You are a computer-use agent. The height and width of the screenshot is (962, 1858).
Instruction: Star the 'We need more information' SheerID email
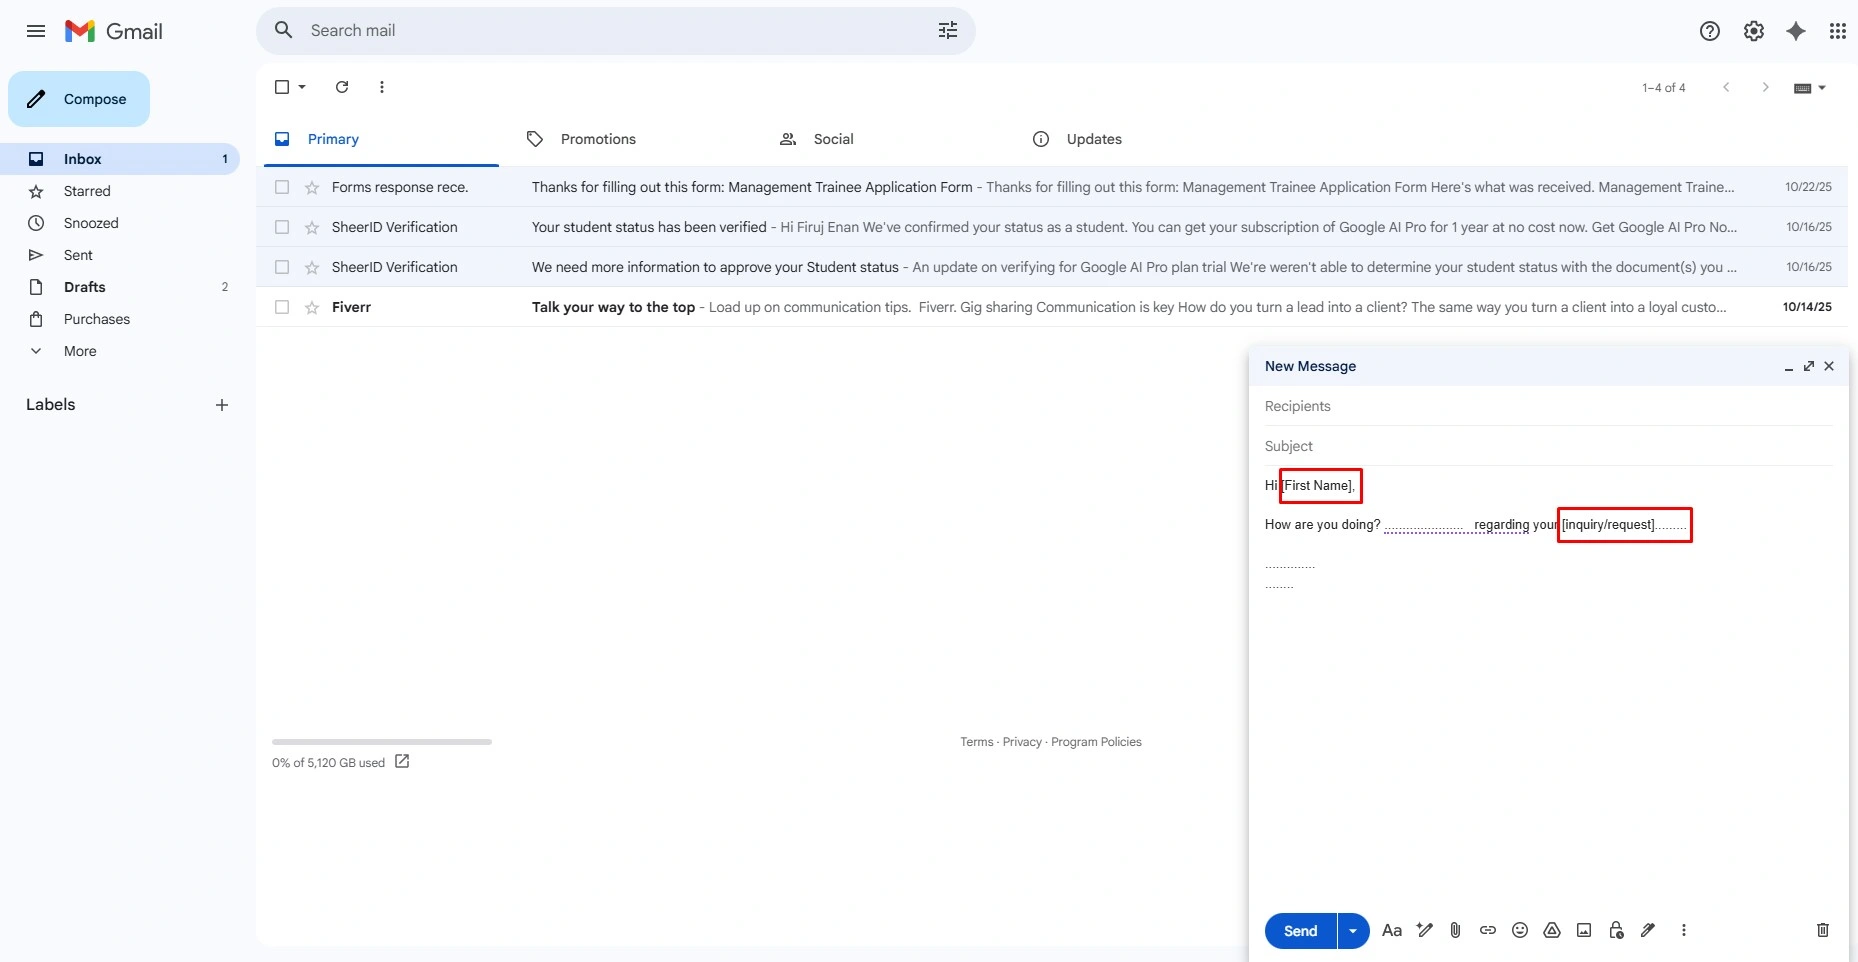point(312,267)
